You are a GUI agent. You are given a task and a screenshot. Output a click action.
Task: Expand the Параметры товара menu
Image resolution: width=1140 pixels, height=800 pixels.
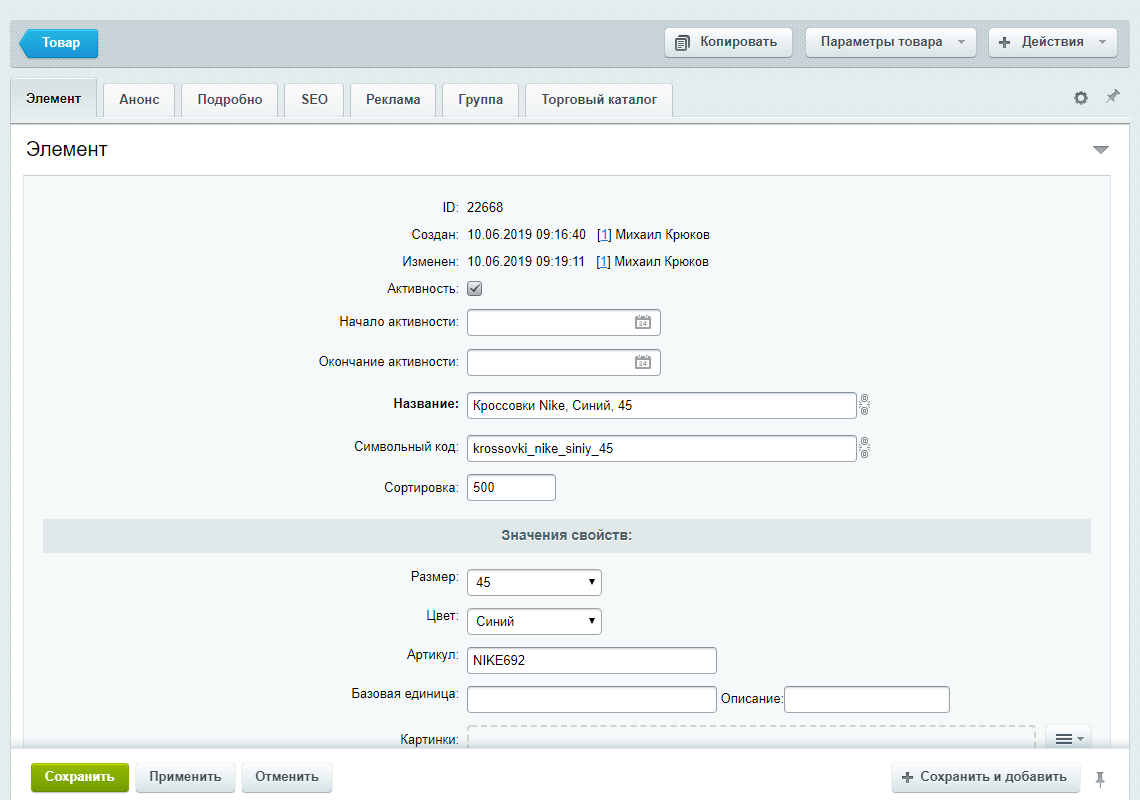[x=890, y=42]
